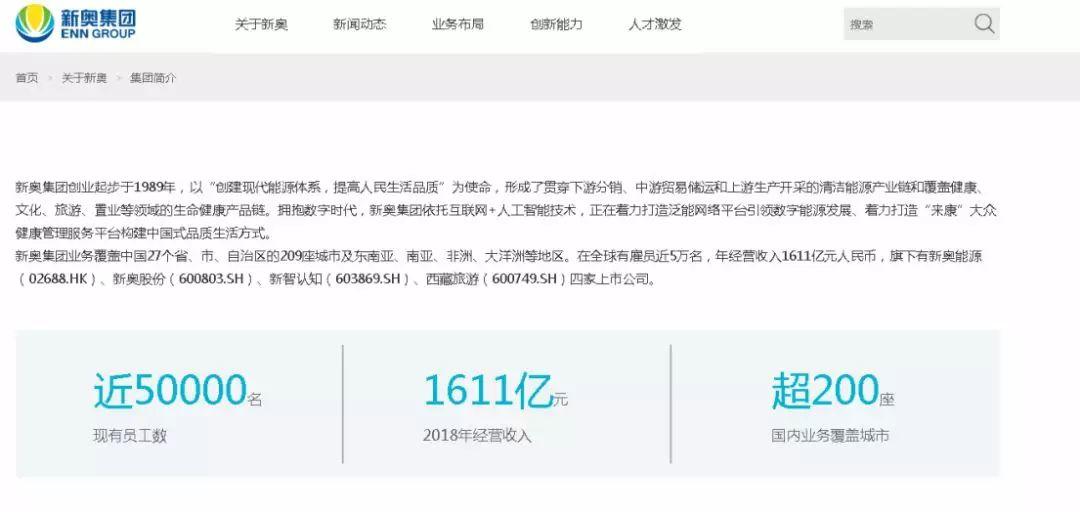The width and height of the screenshot is (1080, 512).
Task: Select 业务布局 in the top navigation
Action: [x=457, y=24]
